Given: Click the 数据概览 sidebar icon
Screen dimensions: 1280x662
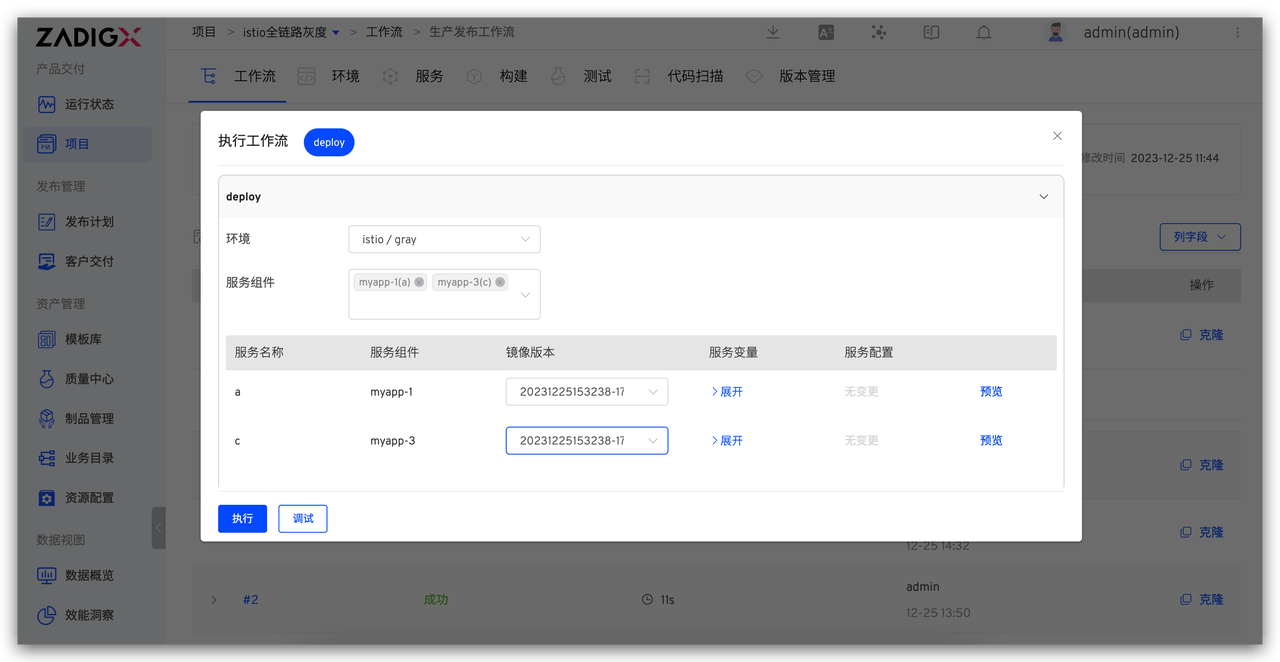Looking at the screenshot, I should (47, 575).
